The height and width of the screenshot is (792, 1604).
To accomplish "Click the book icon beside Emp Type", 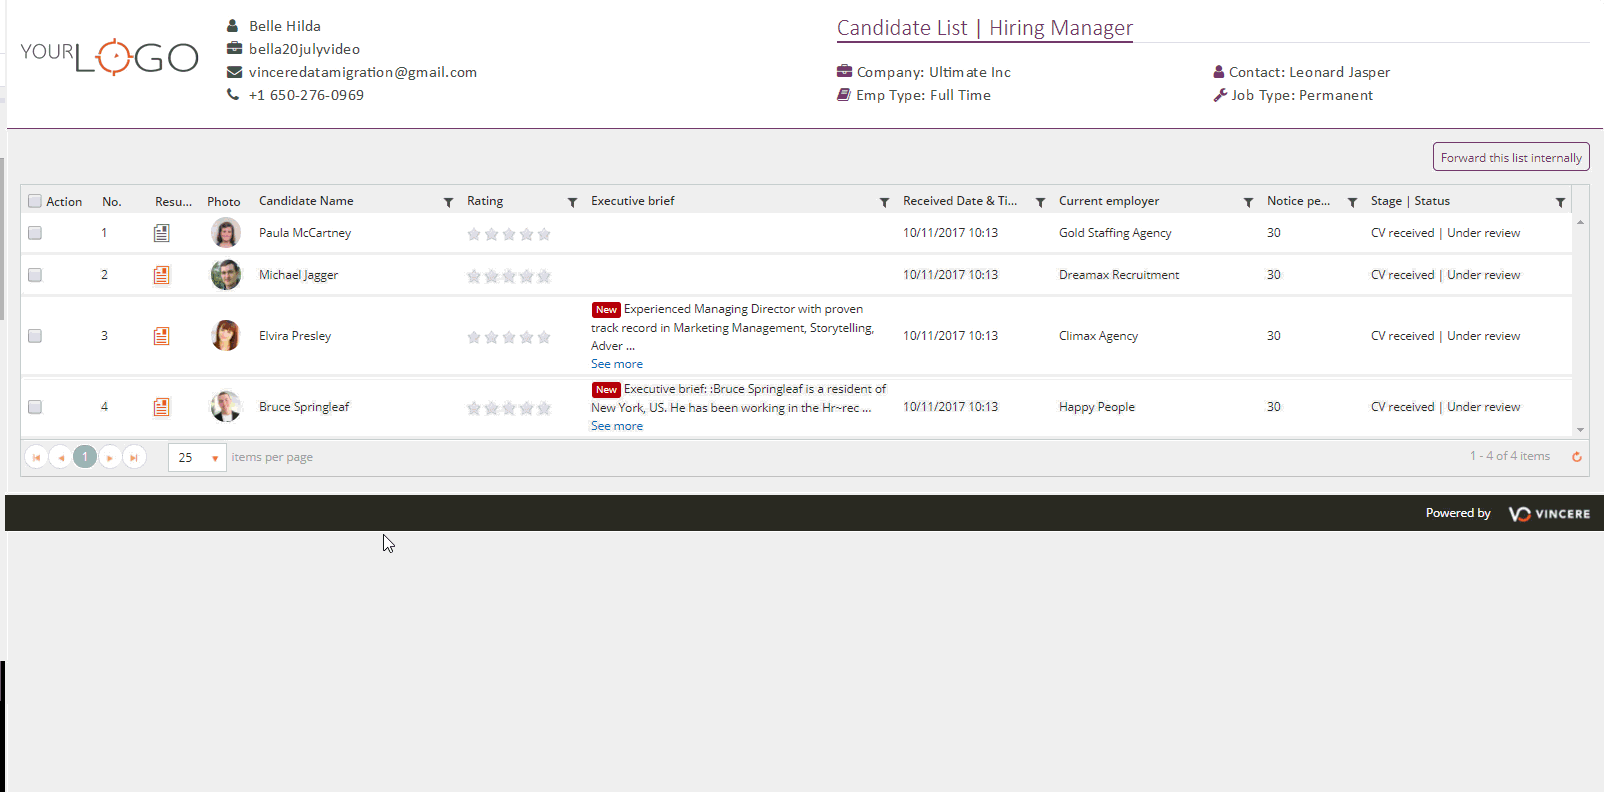I will (844, 95).
